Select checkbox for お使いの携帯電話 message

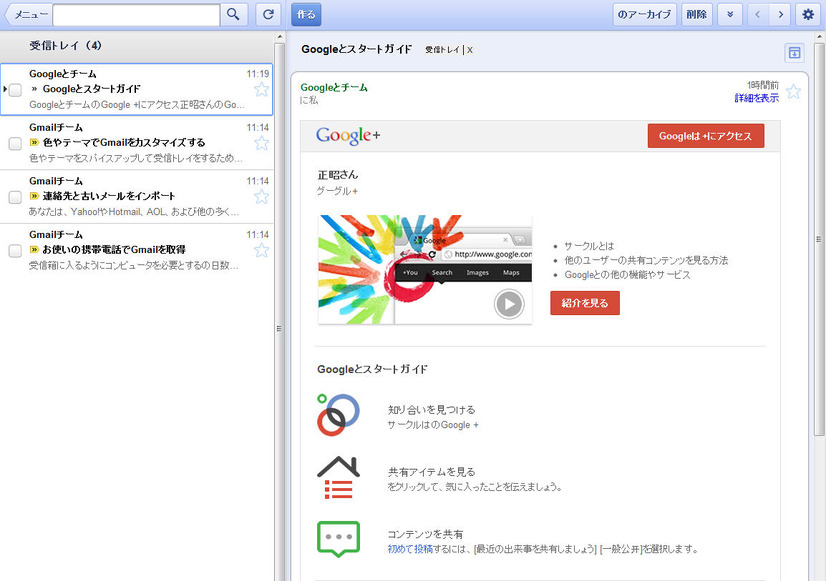tap(15, 251)
